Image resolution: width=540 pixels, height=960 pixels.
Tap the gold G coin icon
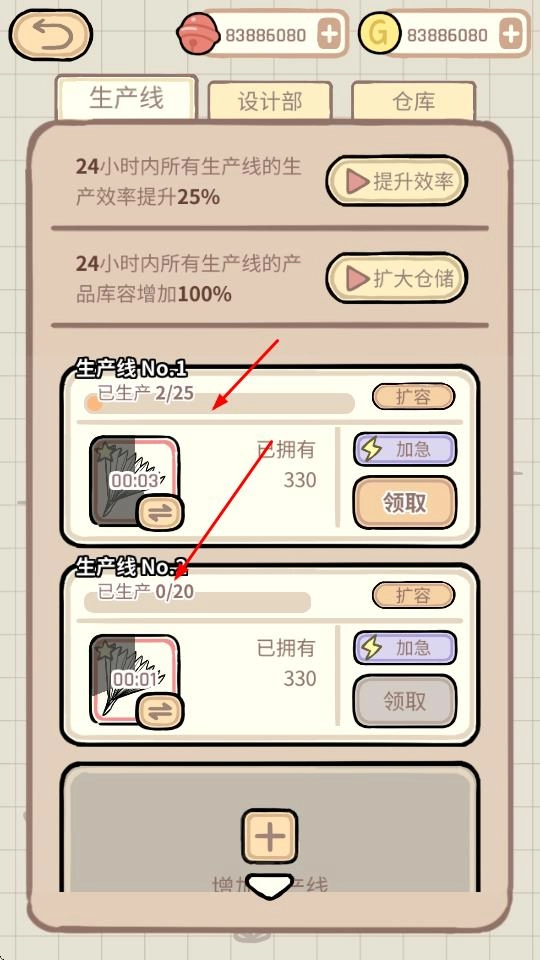pos(380,34)
